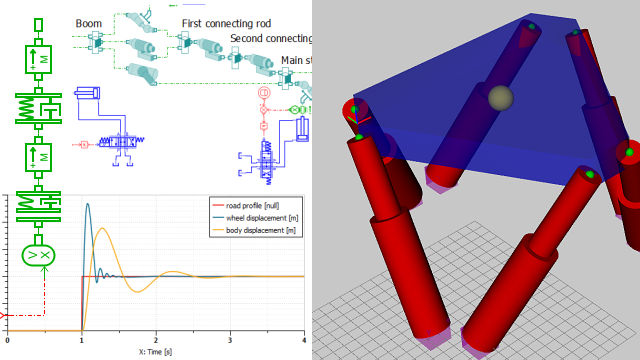Viewport: 640px width, 360px height.
Task: Select the joint under Second connecting label
Action: (x=236, y=58)
